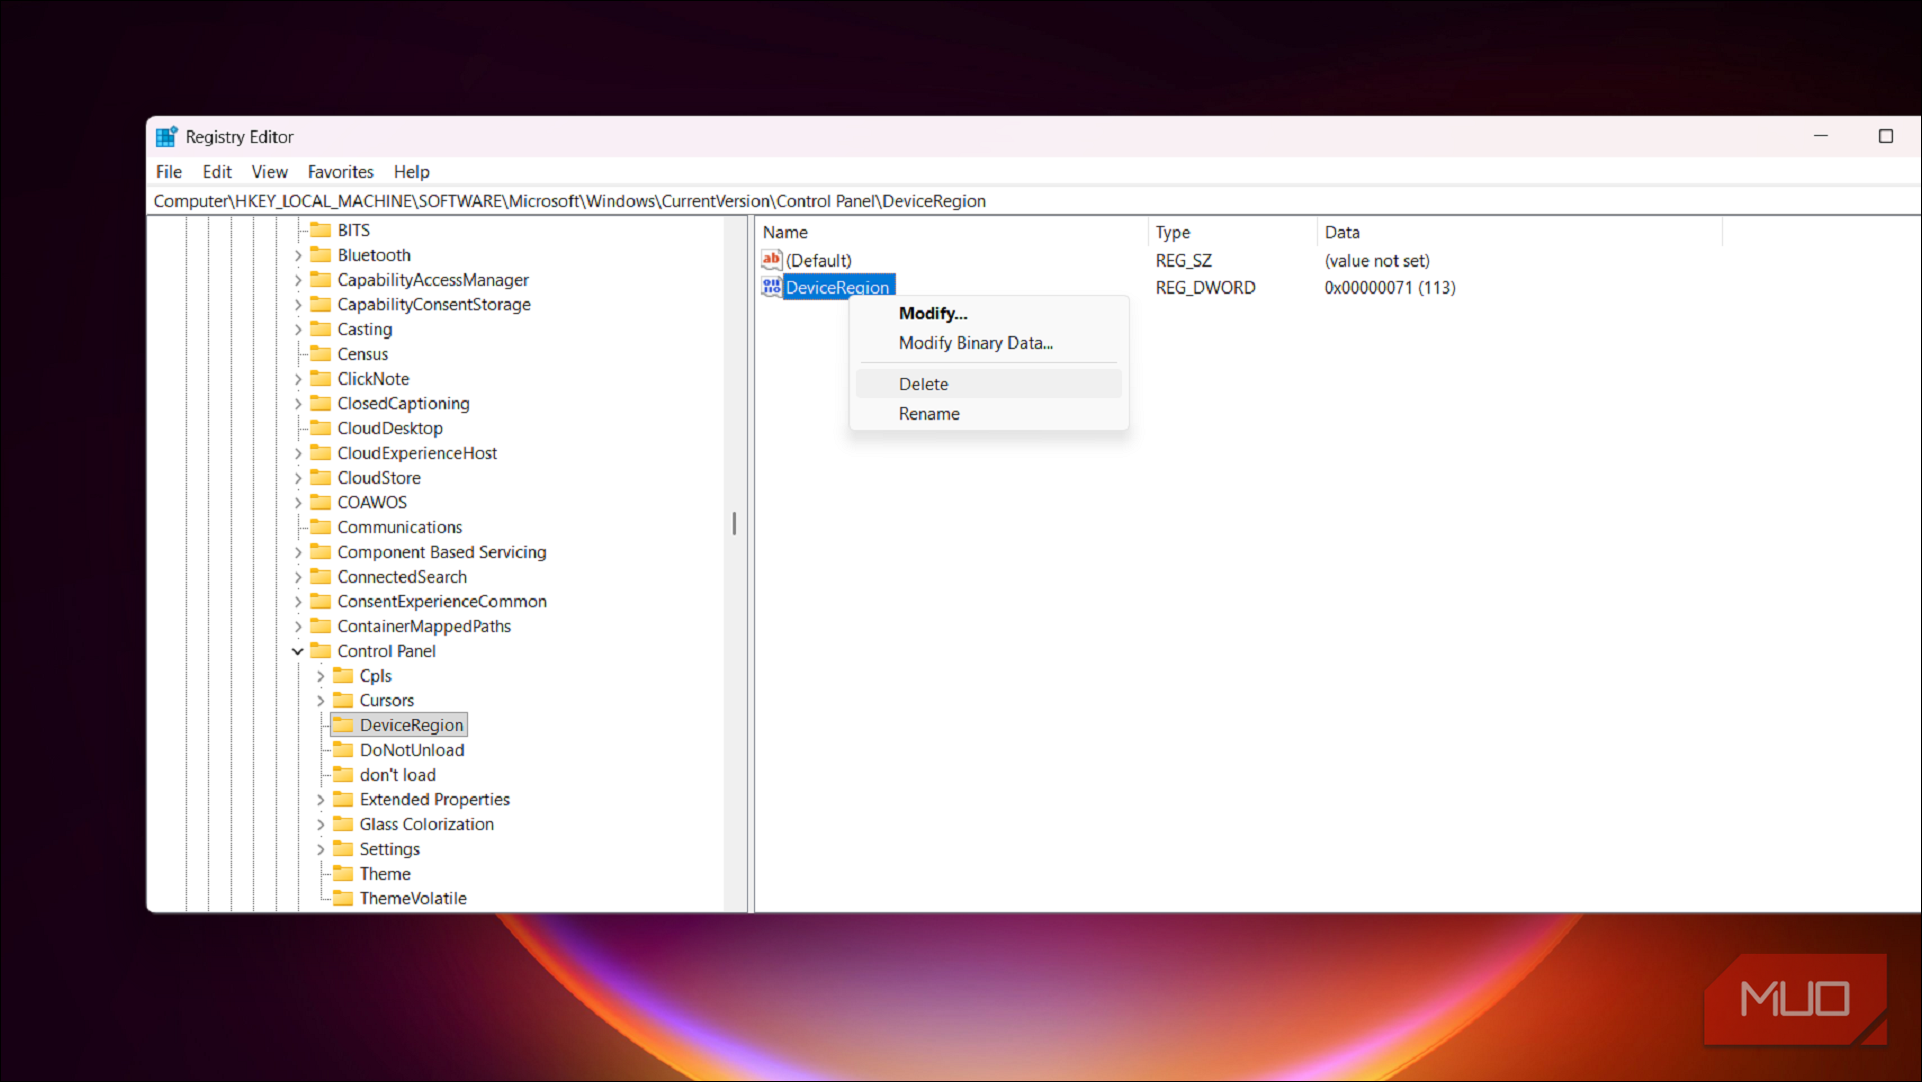Expand the Extended Properties subkey
The height and width of the screenshot is (1082, 1922).
coord(320,800)
